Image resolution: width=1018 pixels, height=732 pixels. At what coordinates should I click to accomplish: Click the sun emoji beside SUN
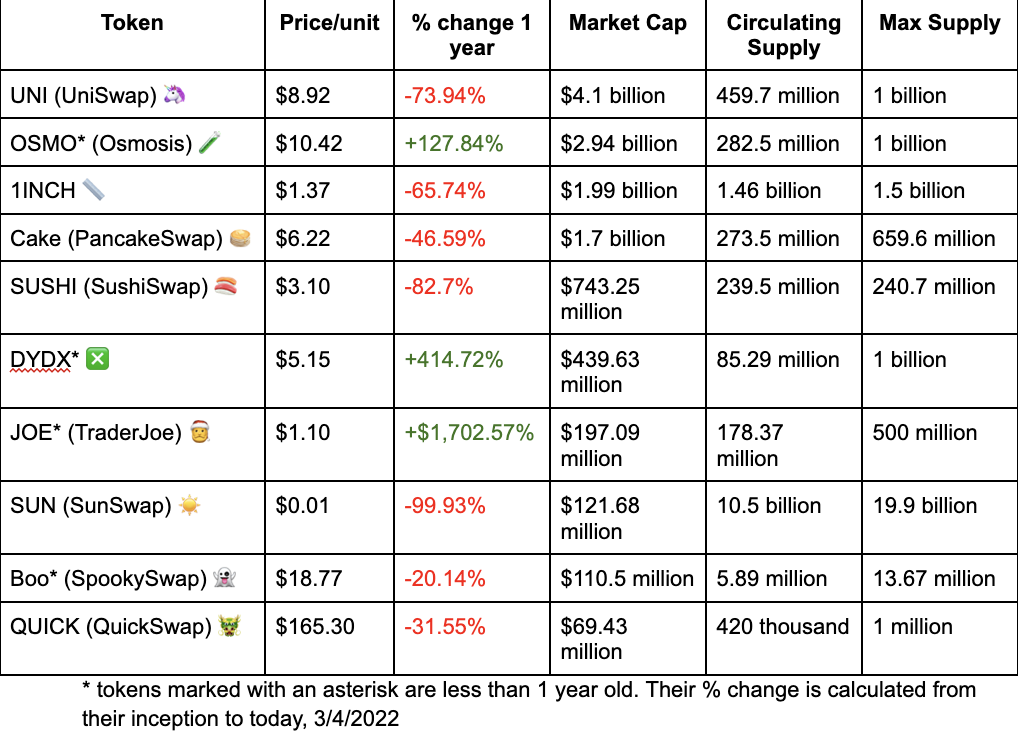[x=189, y=505]
